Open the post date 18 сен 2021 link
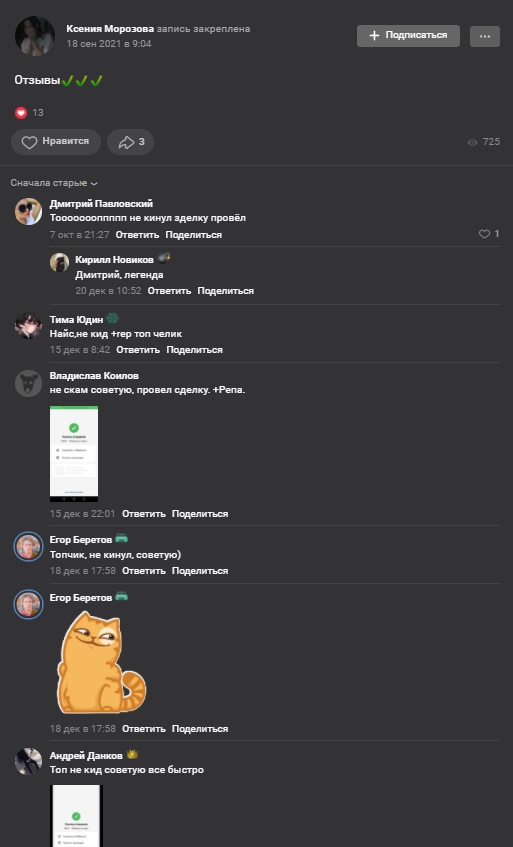 tap(109, 44)
